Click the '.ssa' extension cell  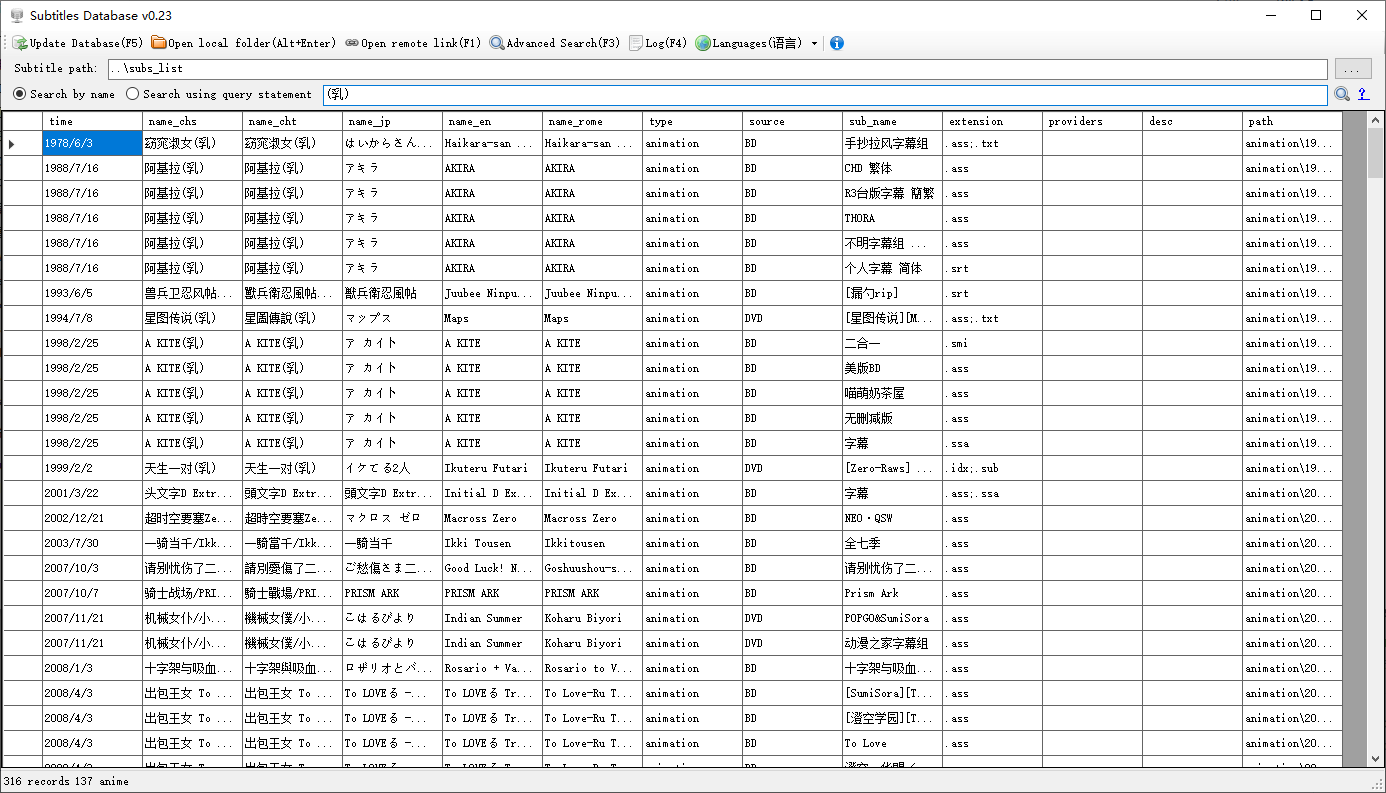tap(992, 443)
